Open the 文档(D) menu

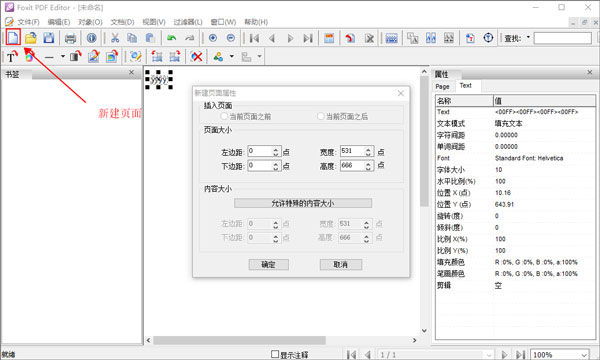pyautogui.click(x=122, y=22)
